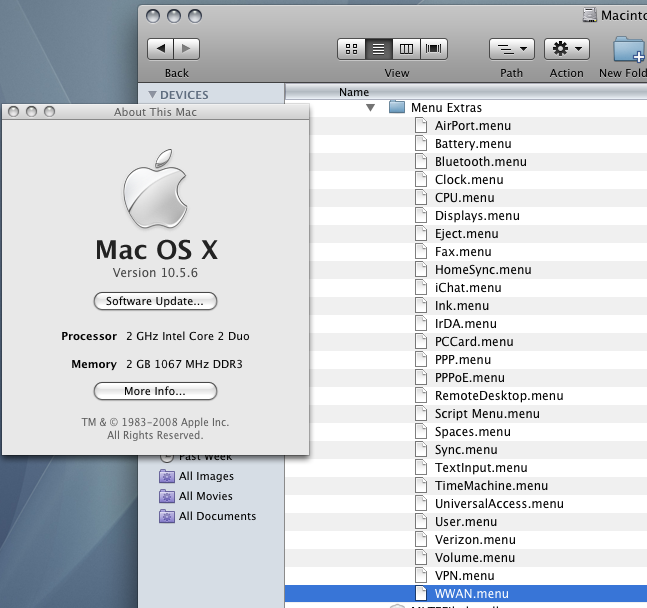Select the TimeMachine.menu file name

[491, 486]
